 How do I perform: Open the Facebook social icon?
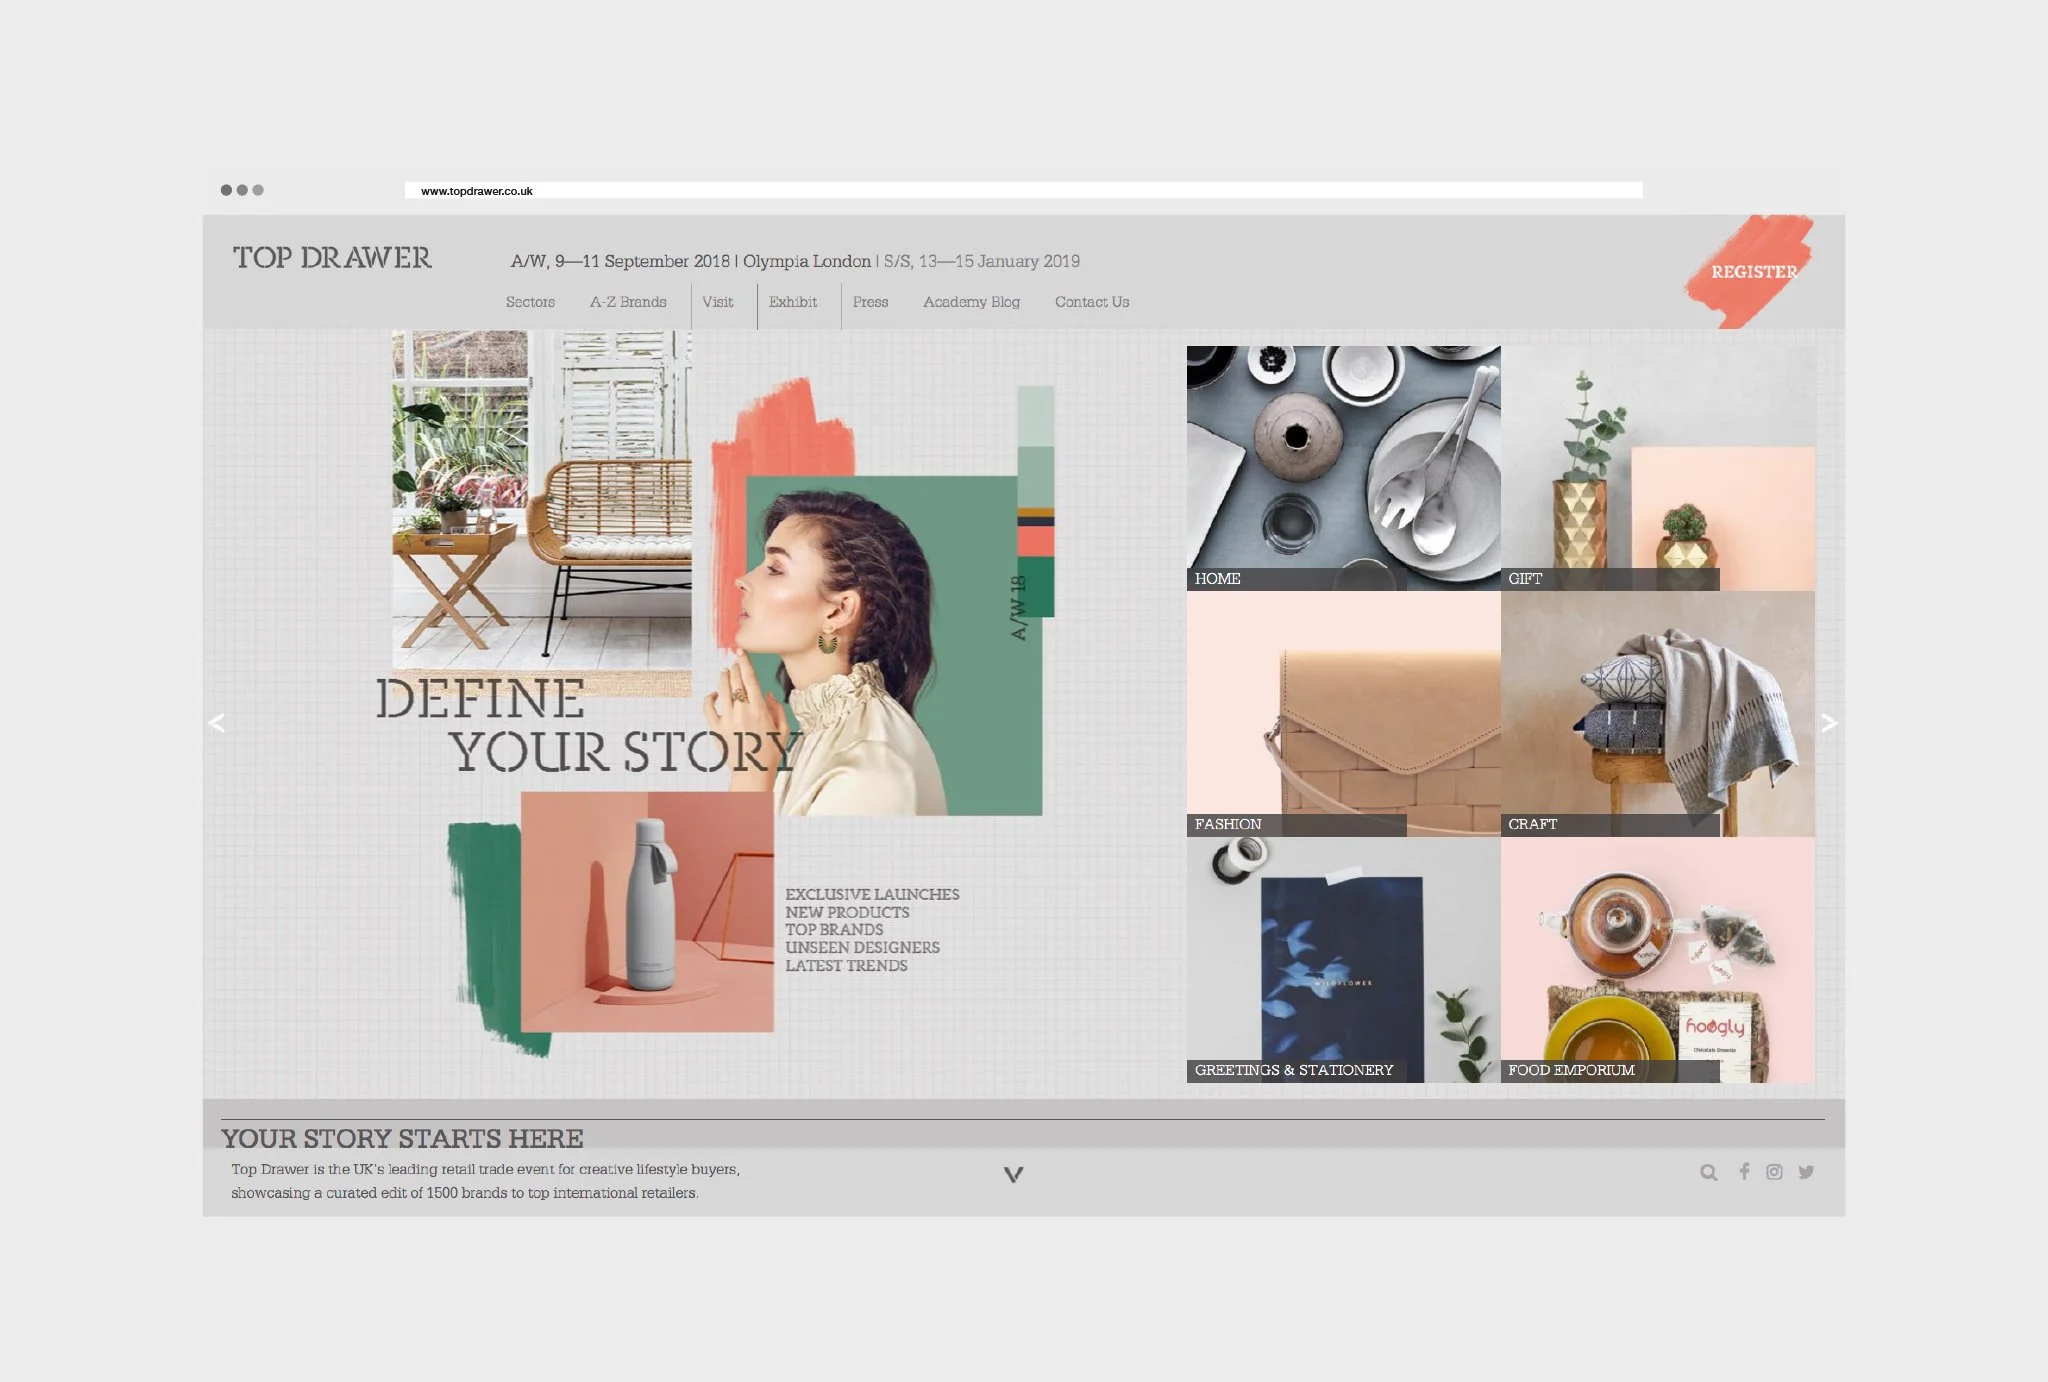tap(1744, 1171)
